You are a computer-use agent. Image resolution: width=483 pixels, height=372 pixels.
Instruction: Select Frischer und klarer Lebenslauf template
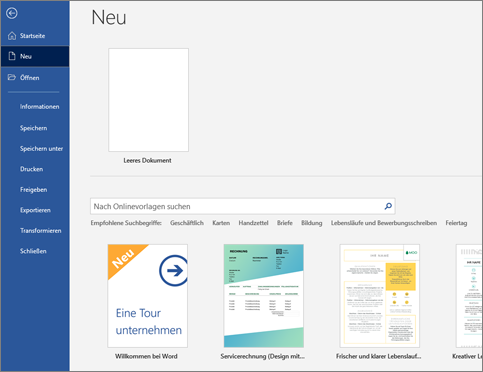[380, 296]
